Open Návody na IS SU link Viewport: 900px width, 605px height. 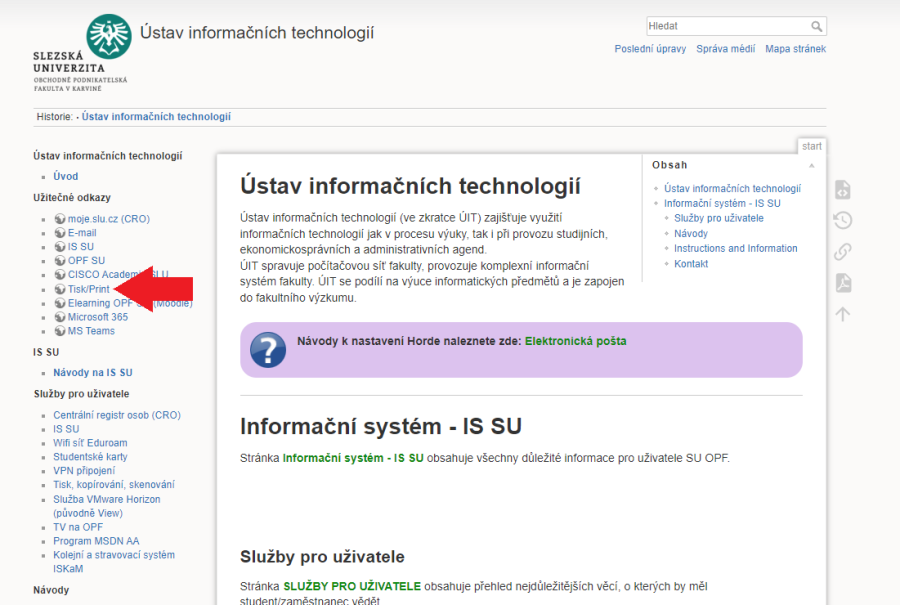click(x=93, y=373)
